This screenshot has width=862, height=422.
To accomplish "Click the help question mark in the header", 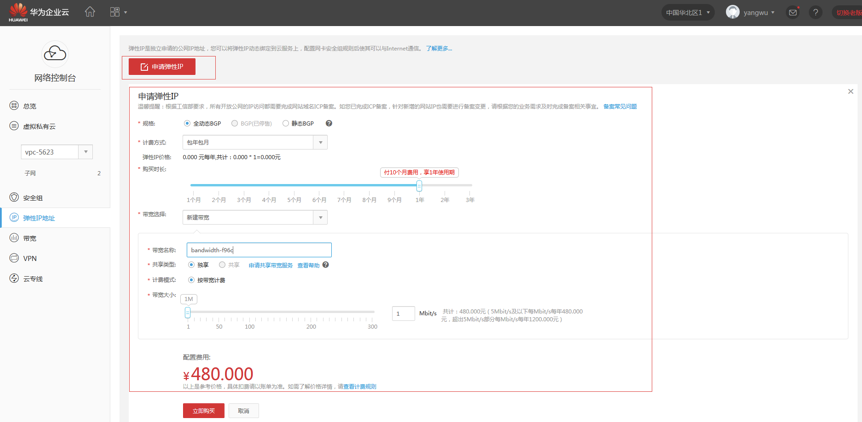I will point(816,13).
